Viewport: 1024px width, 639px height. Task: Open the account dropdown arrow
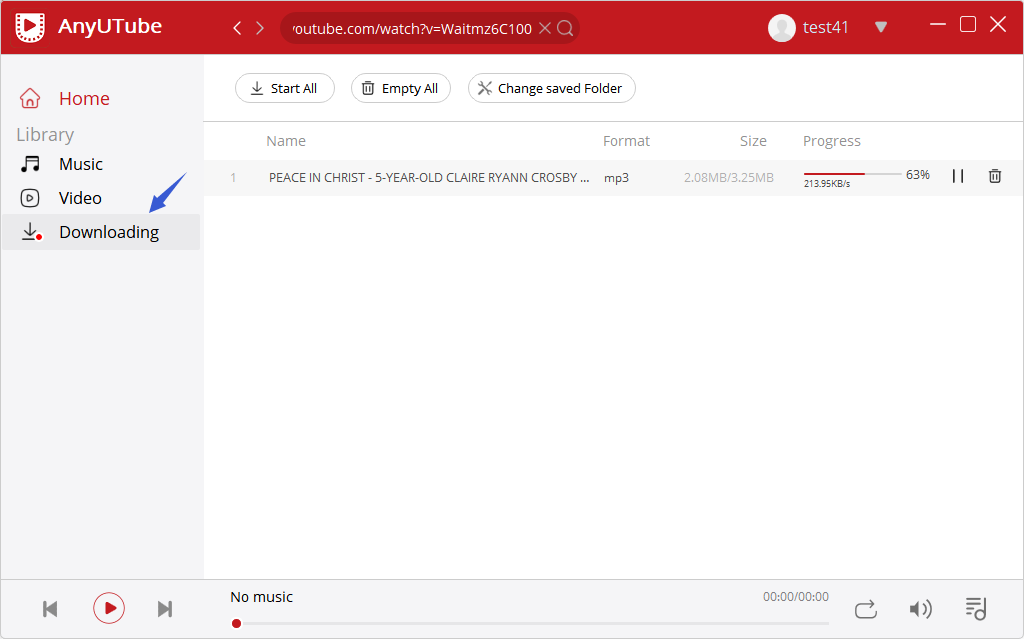(881, 27)
